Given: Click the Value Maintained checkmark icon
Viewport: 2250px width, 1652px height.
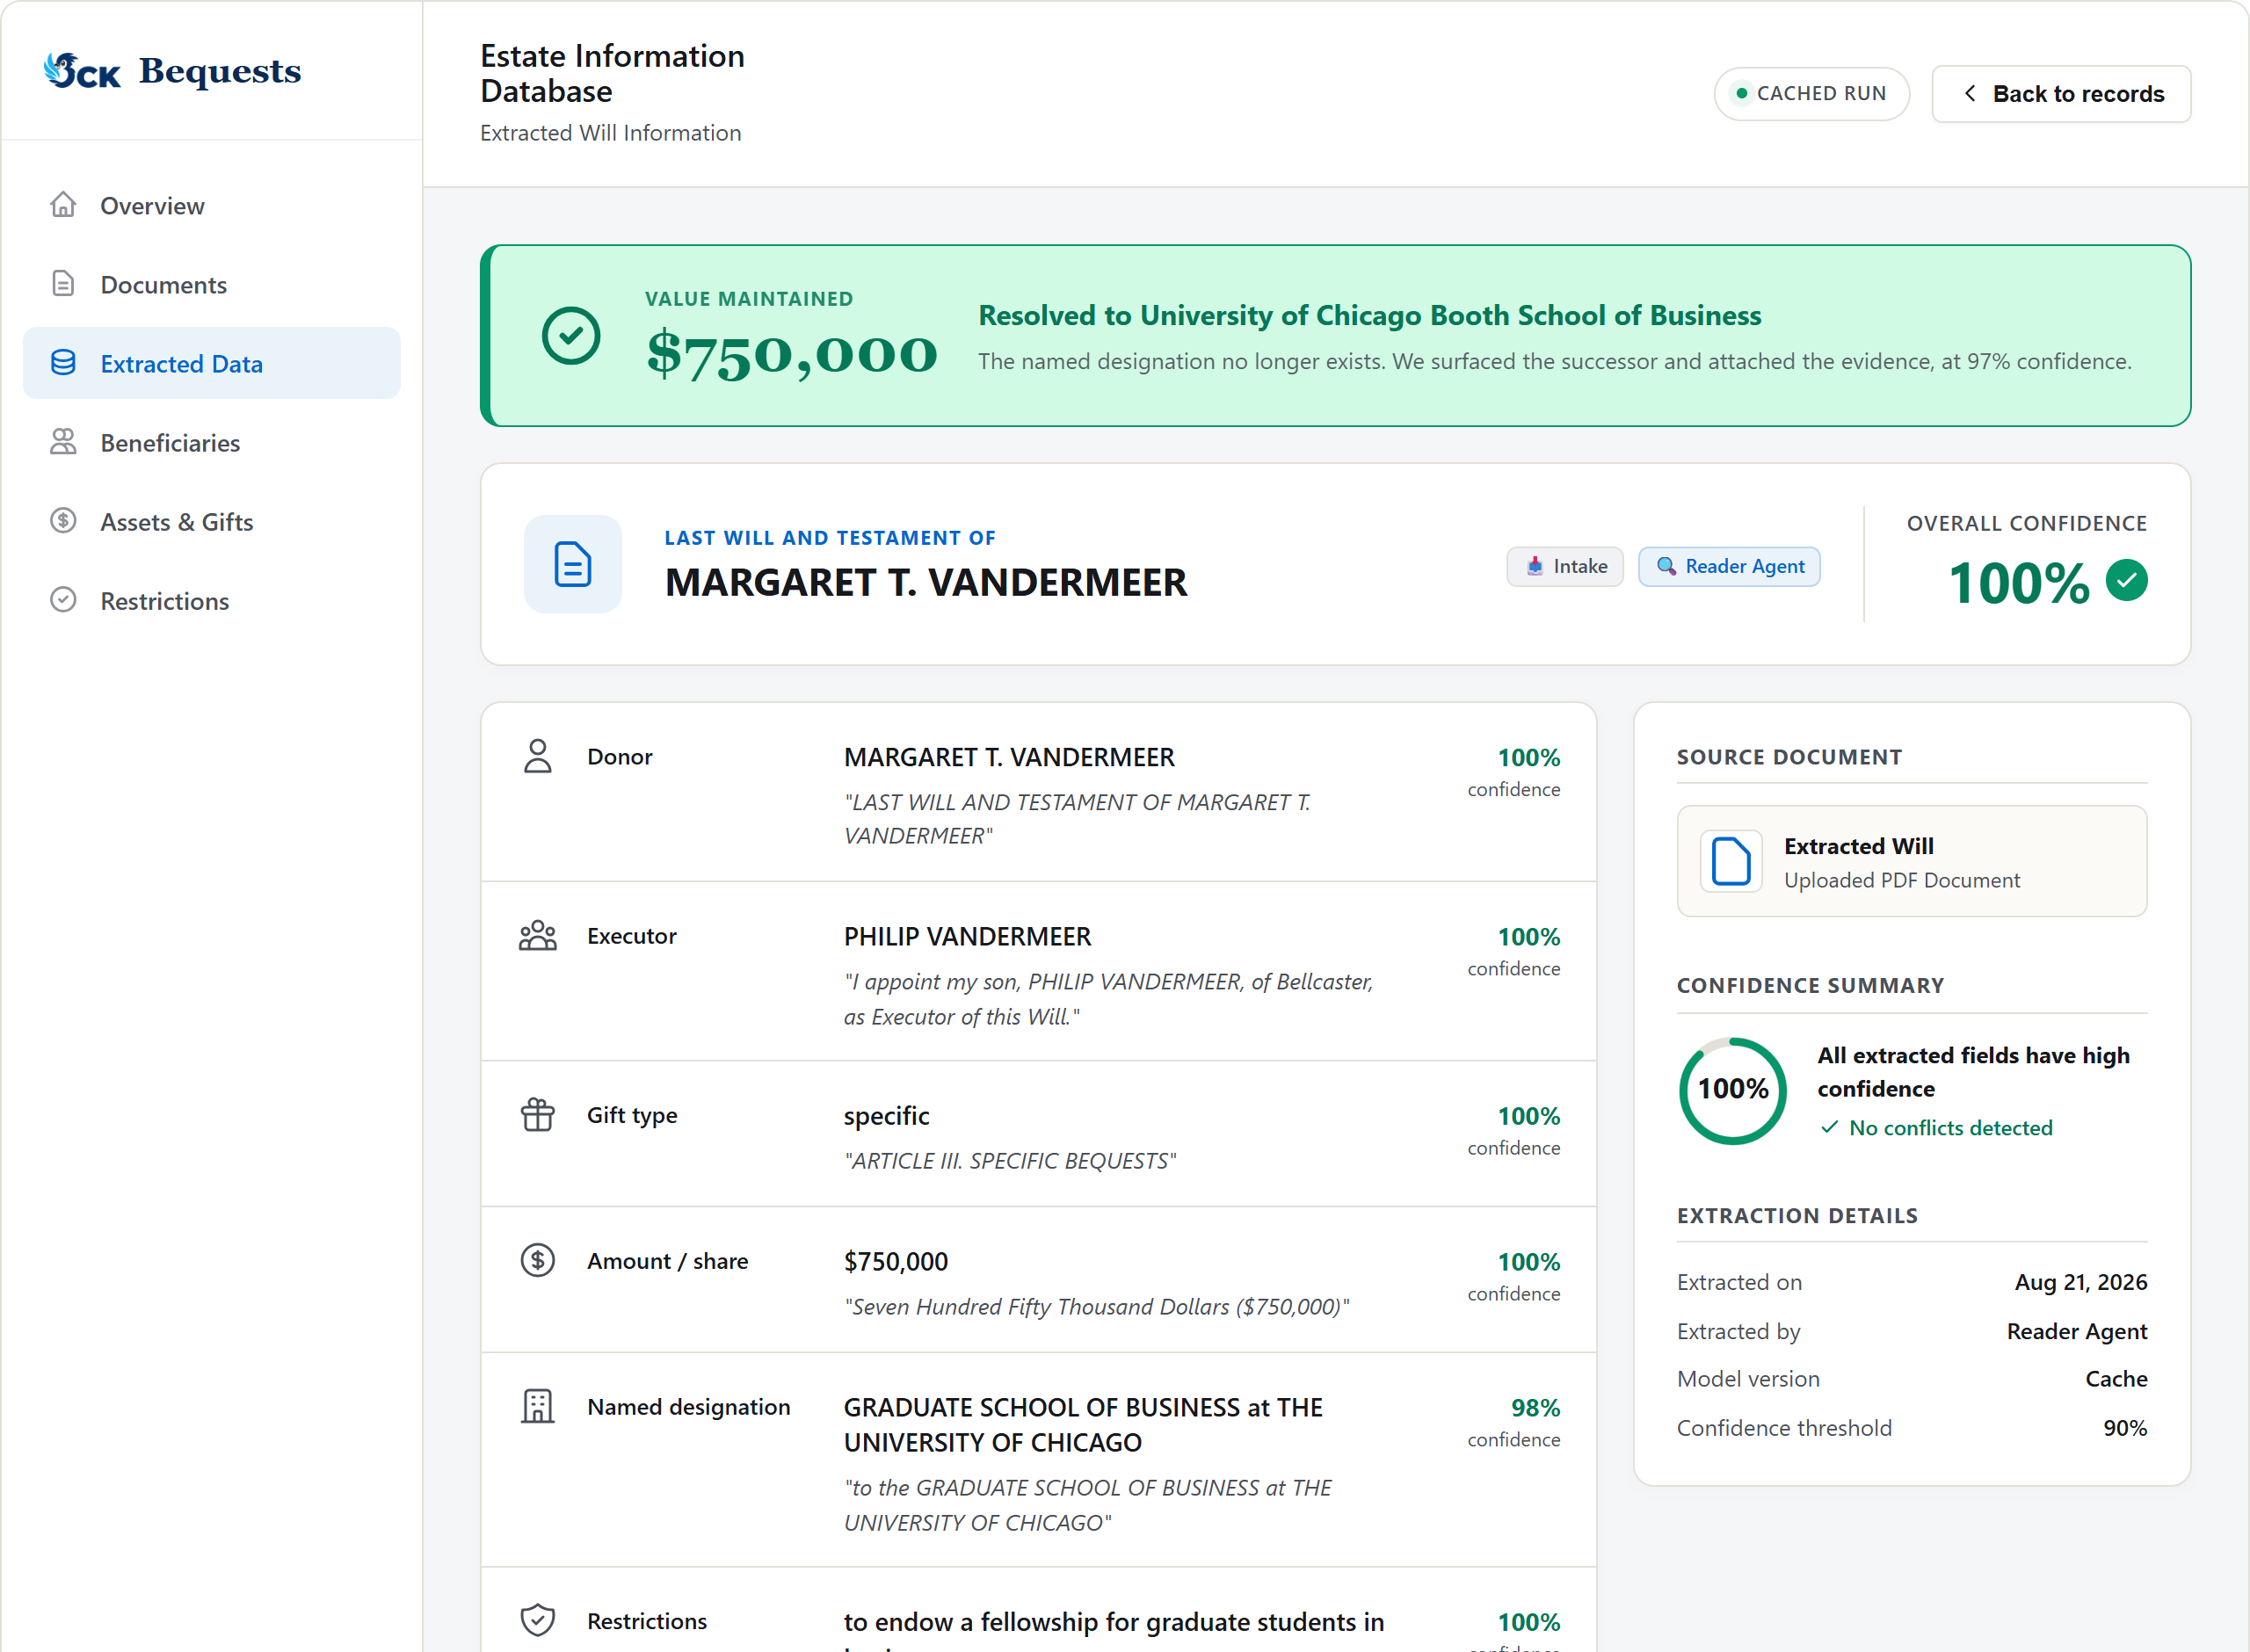Looking at the screenshot, I should click(x=571, y=336).
